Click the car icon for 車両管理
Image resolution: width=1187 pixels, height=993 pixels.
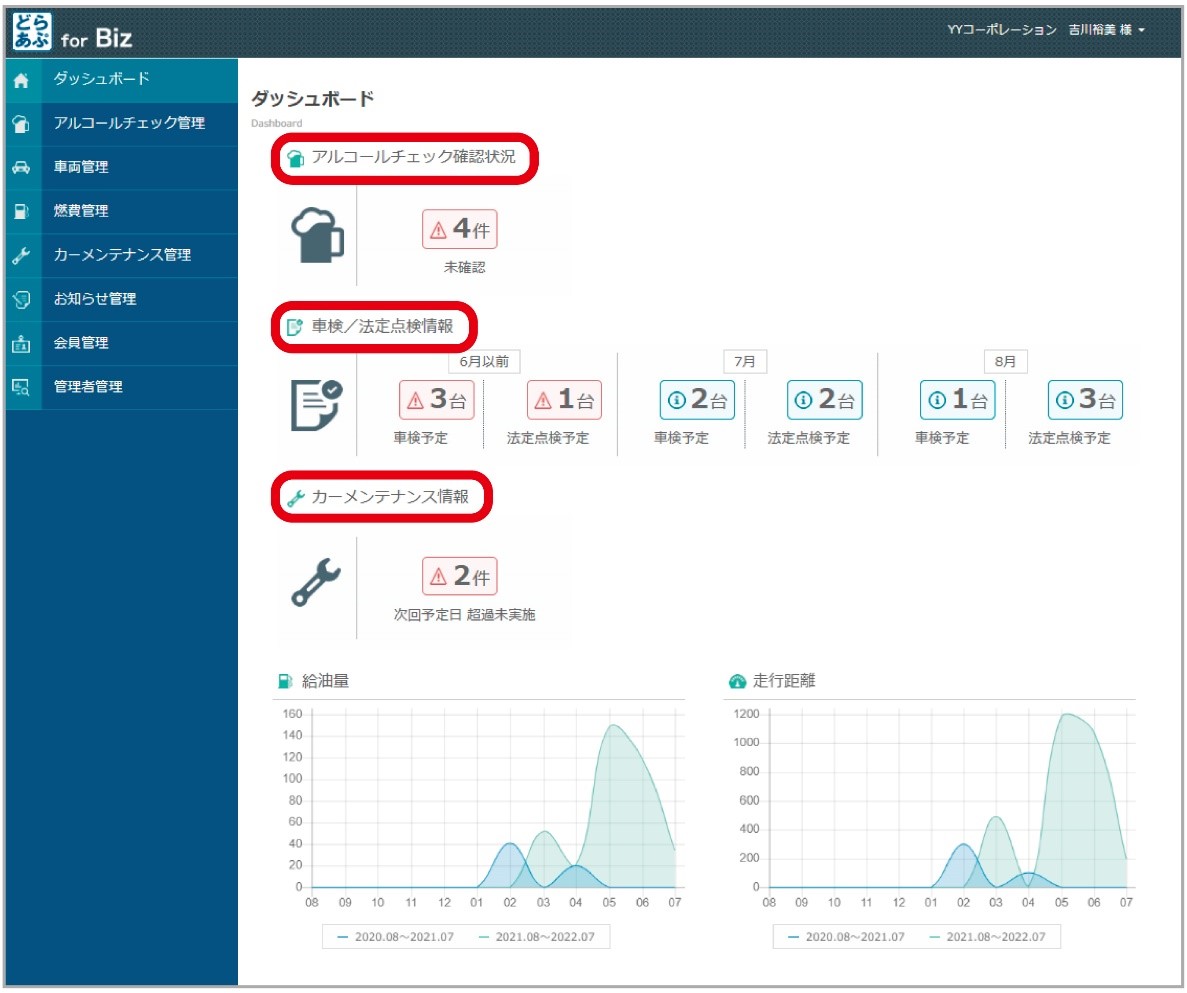click(x=21, y=168)
